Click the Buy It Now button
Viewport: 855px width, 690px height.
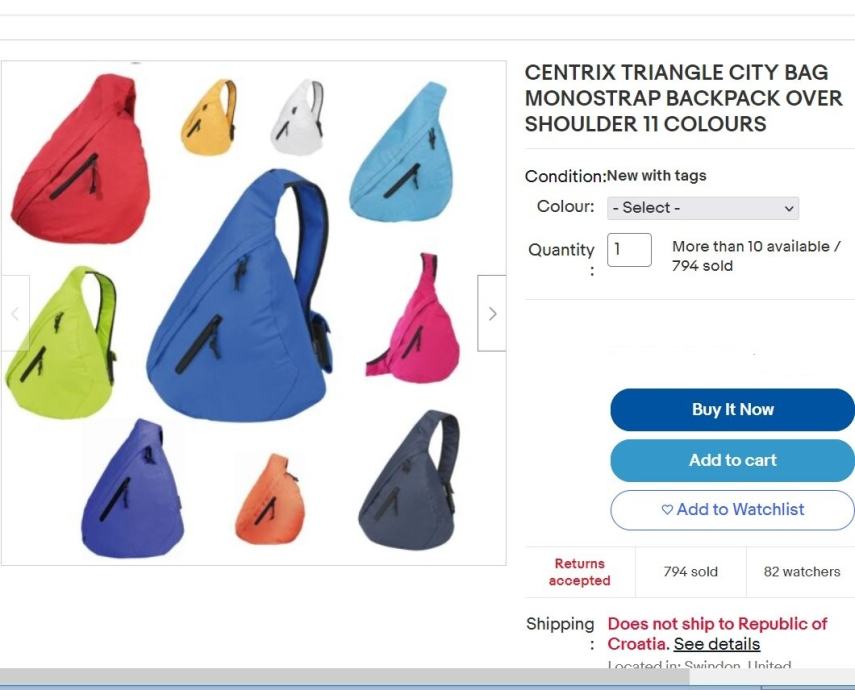coord(732,410)
